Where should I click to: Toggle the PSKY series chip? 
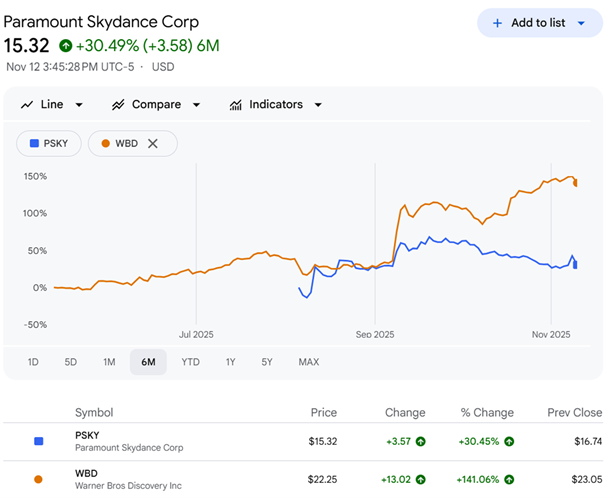coord(49,143)
